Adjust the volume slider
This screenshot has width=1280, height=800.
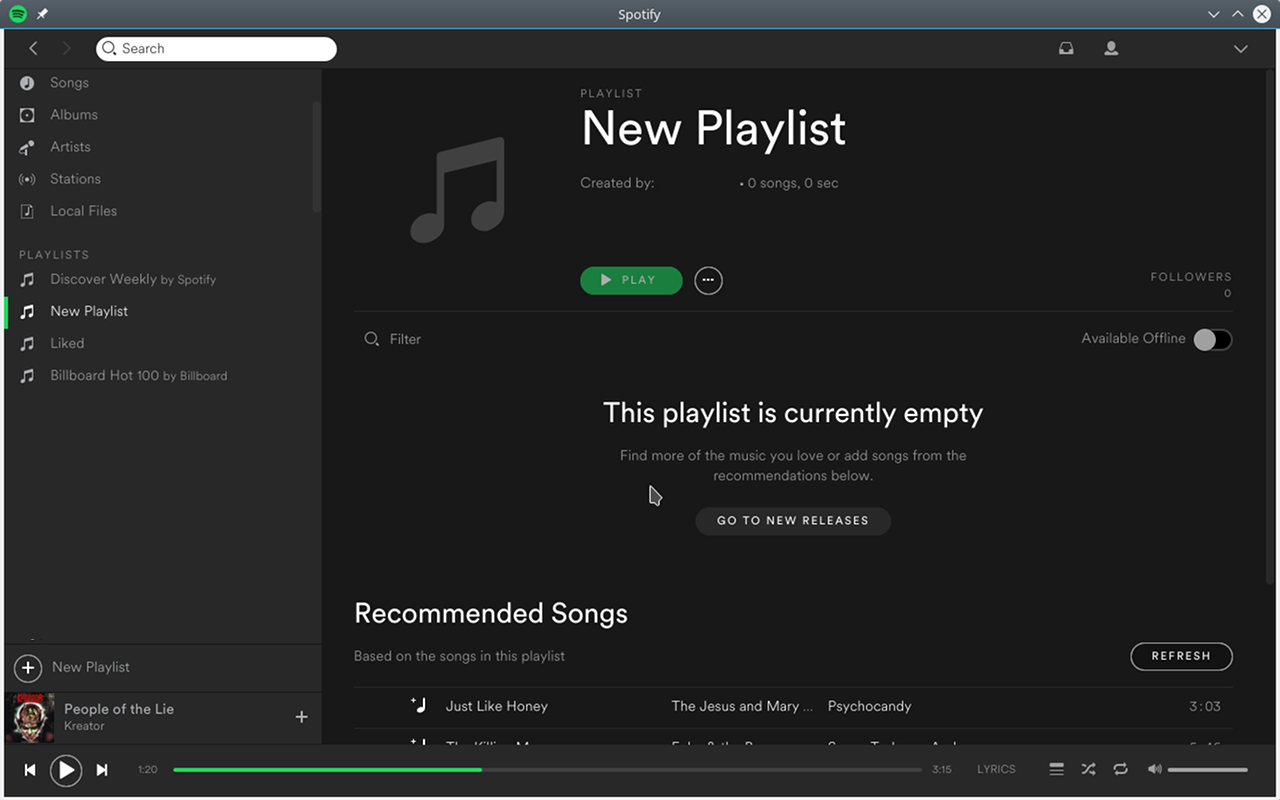[x=1208, y=770]
